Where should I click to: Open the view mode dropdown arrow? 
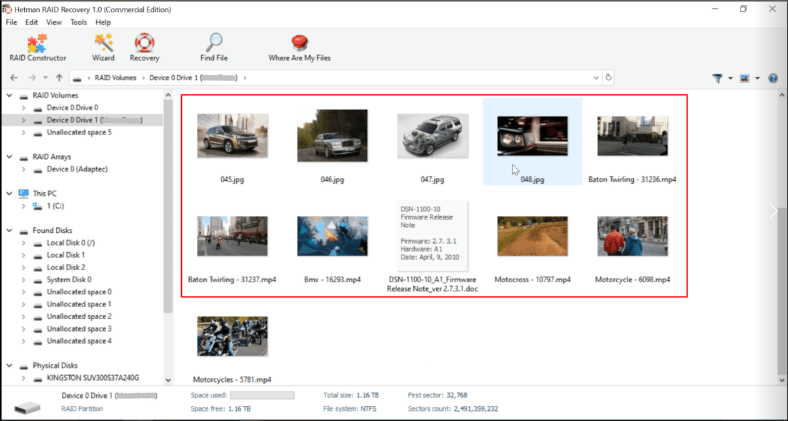(757, 78)
